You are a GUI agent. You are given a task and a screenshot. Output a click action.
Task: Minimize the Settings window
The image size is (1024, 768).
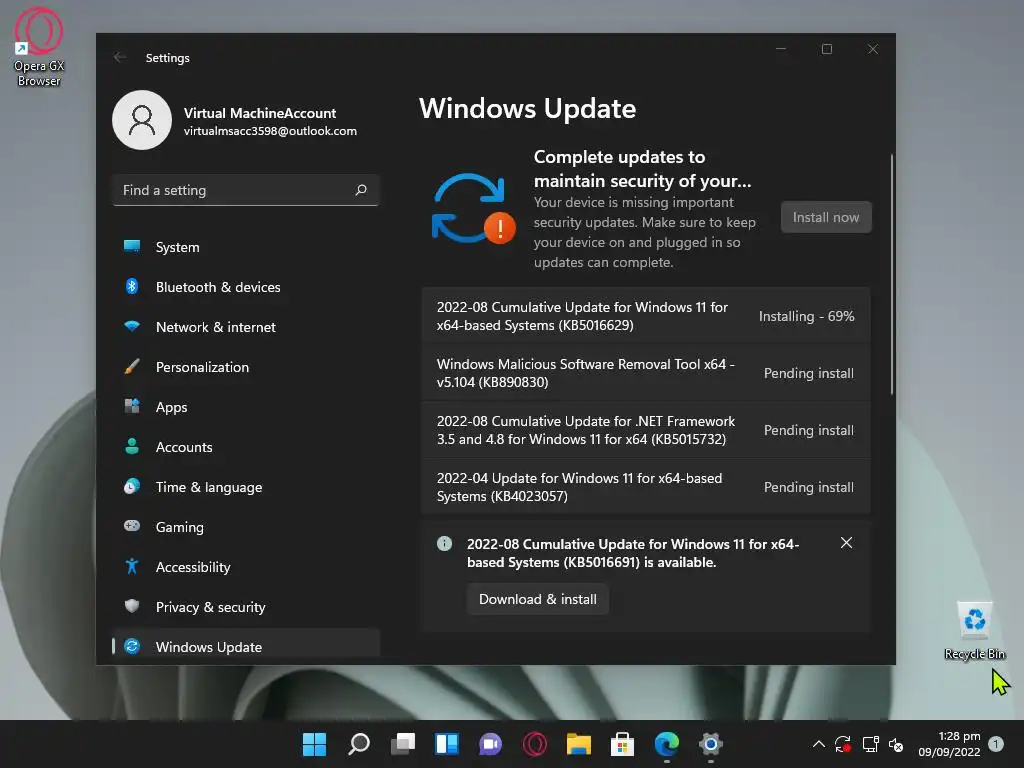(780, 49)
